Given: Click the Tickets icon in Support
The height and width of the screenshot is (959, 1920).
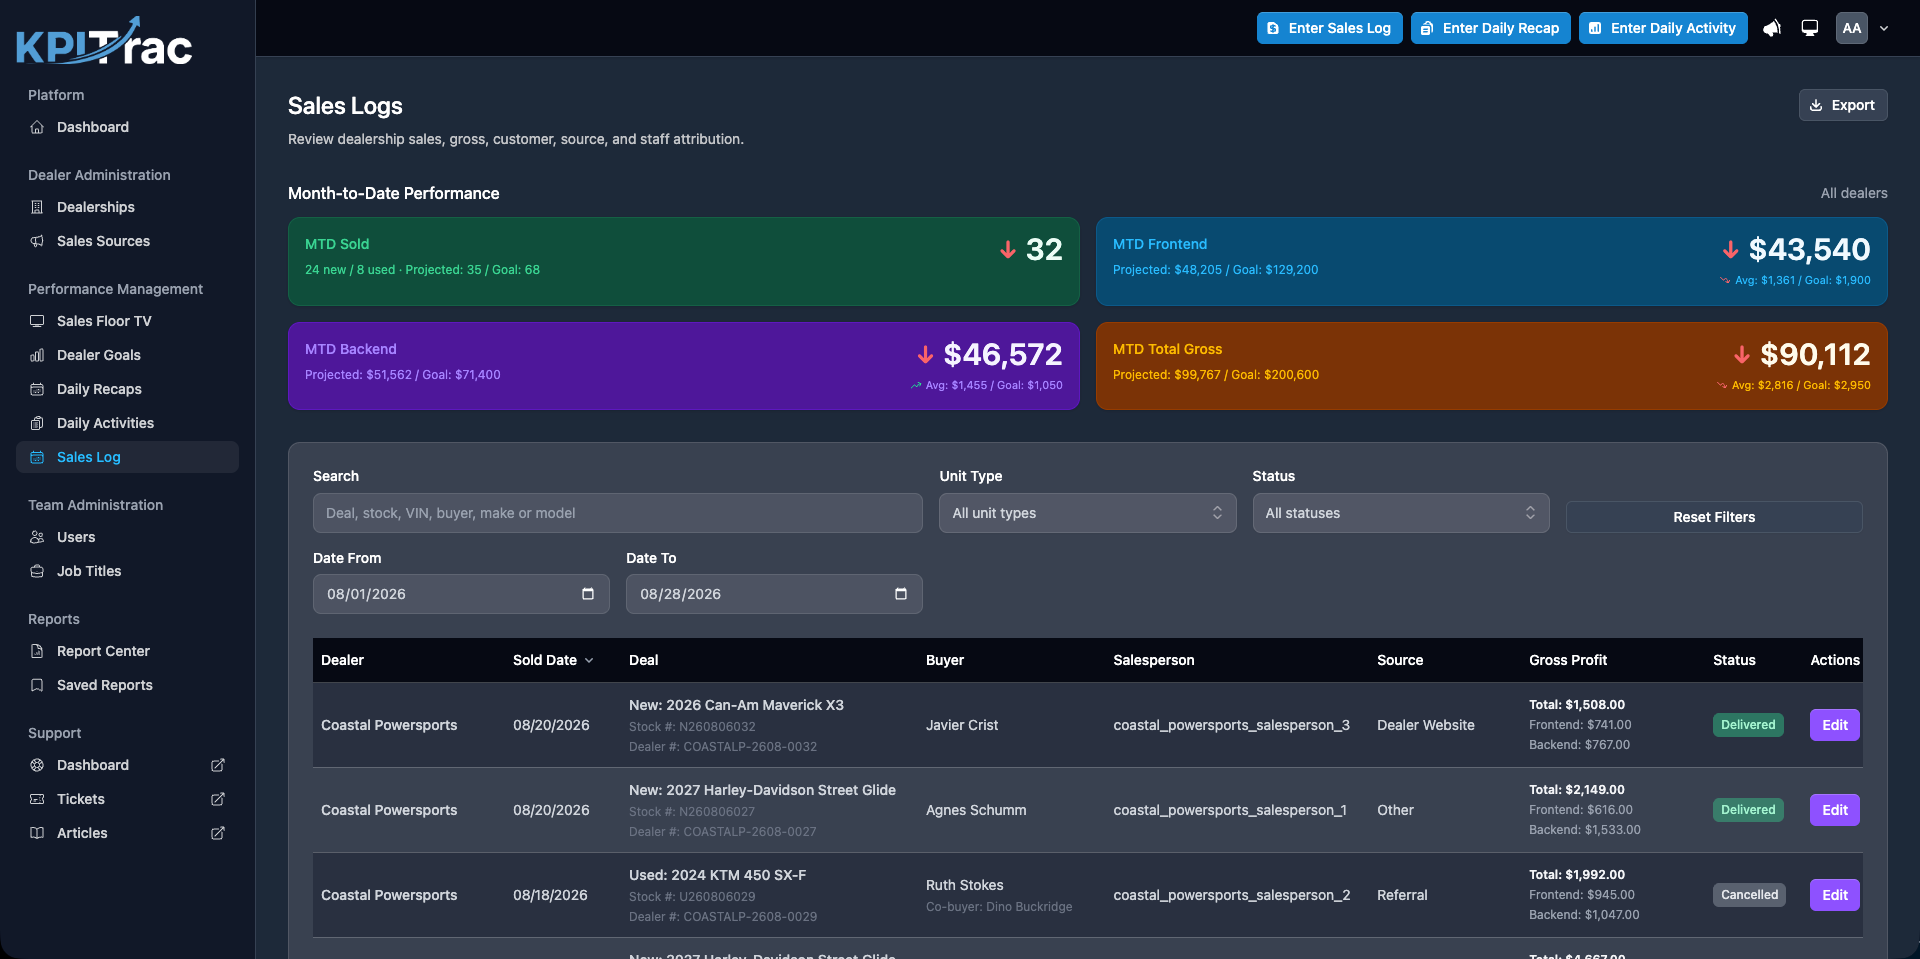Looking at the screenshot, I should click(x=37, y=799).
